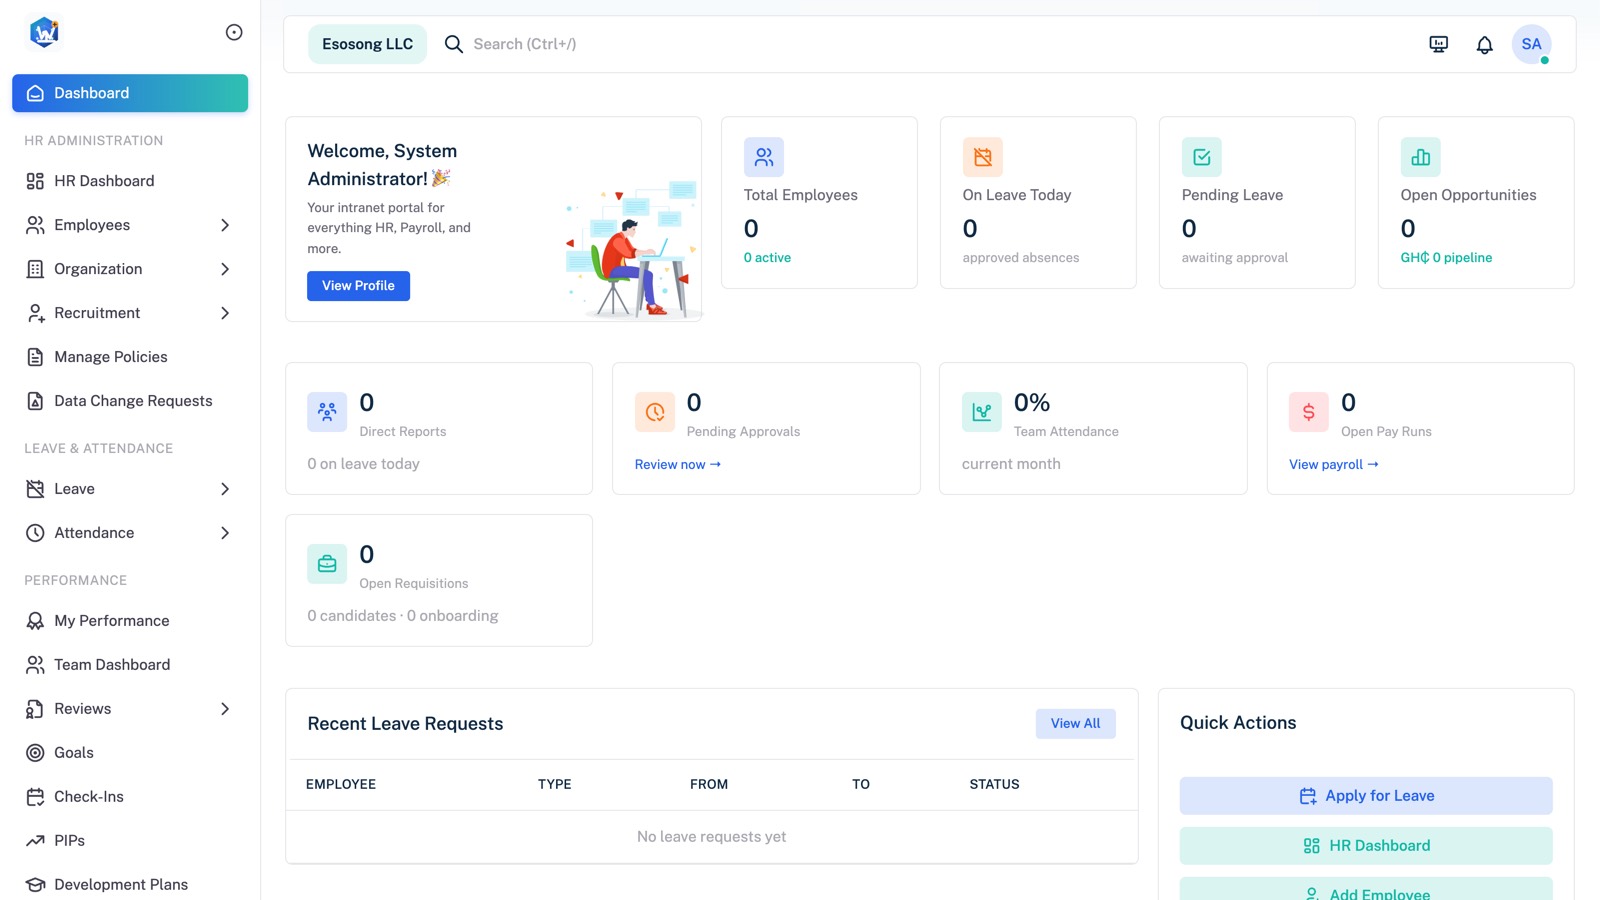Open Data Change Requests sidebar item

point(130,401)
